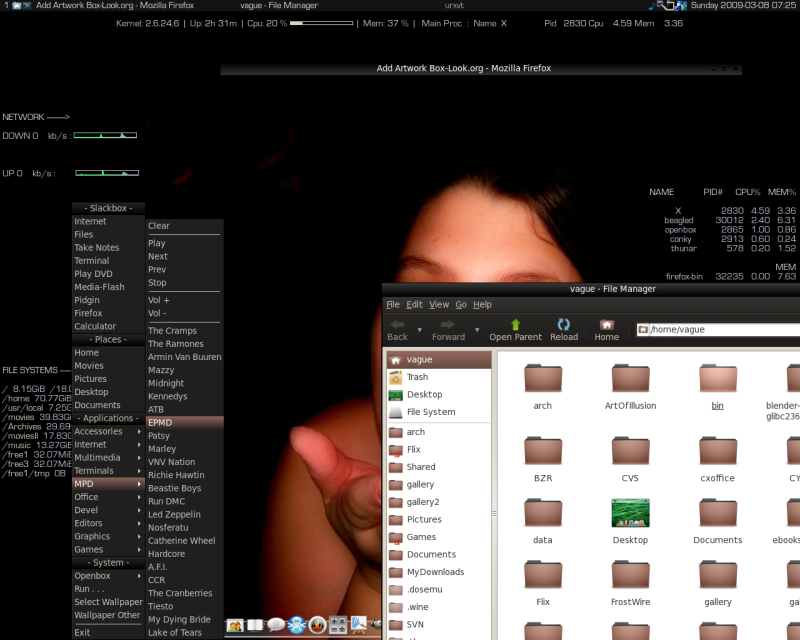Select Trash in File Manager sidebar
The height and width of the screenshot is (640, 800).
tap(439, 377)
